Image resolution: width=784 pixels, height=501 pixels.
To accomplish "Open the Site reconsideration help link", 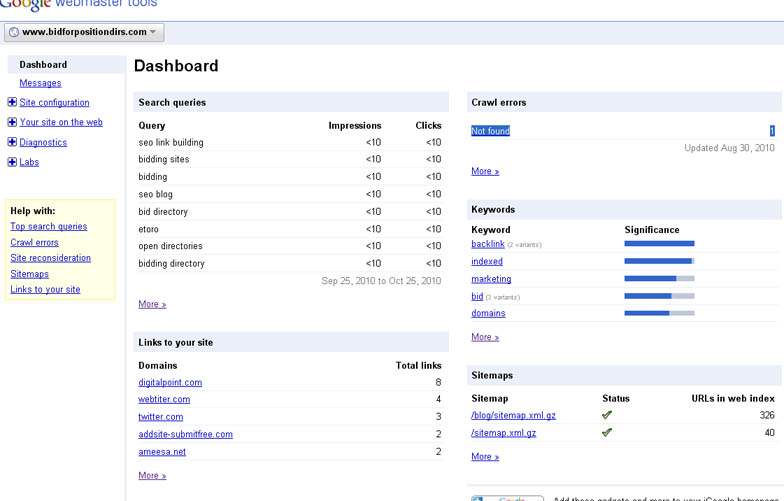I will coord(50,258).
